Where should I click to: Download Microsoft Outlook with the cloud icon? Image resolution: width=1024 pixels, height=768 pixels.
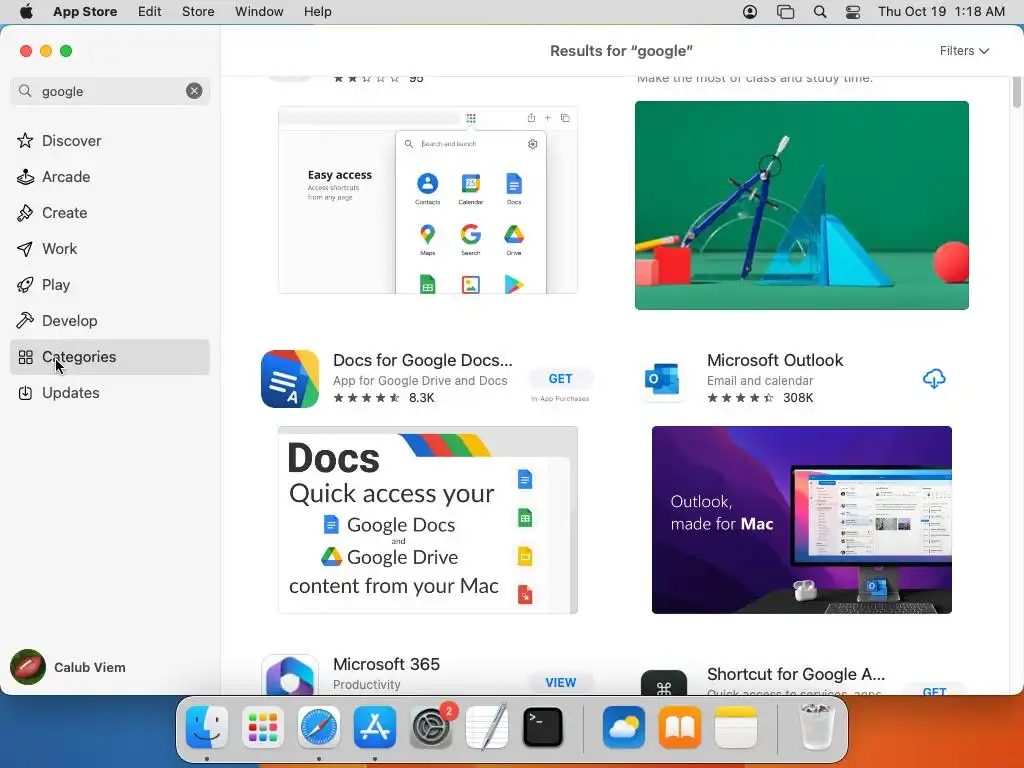934,379
